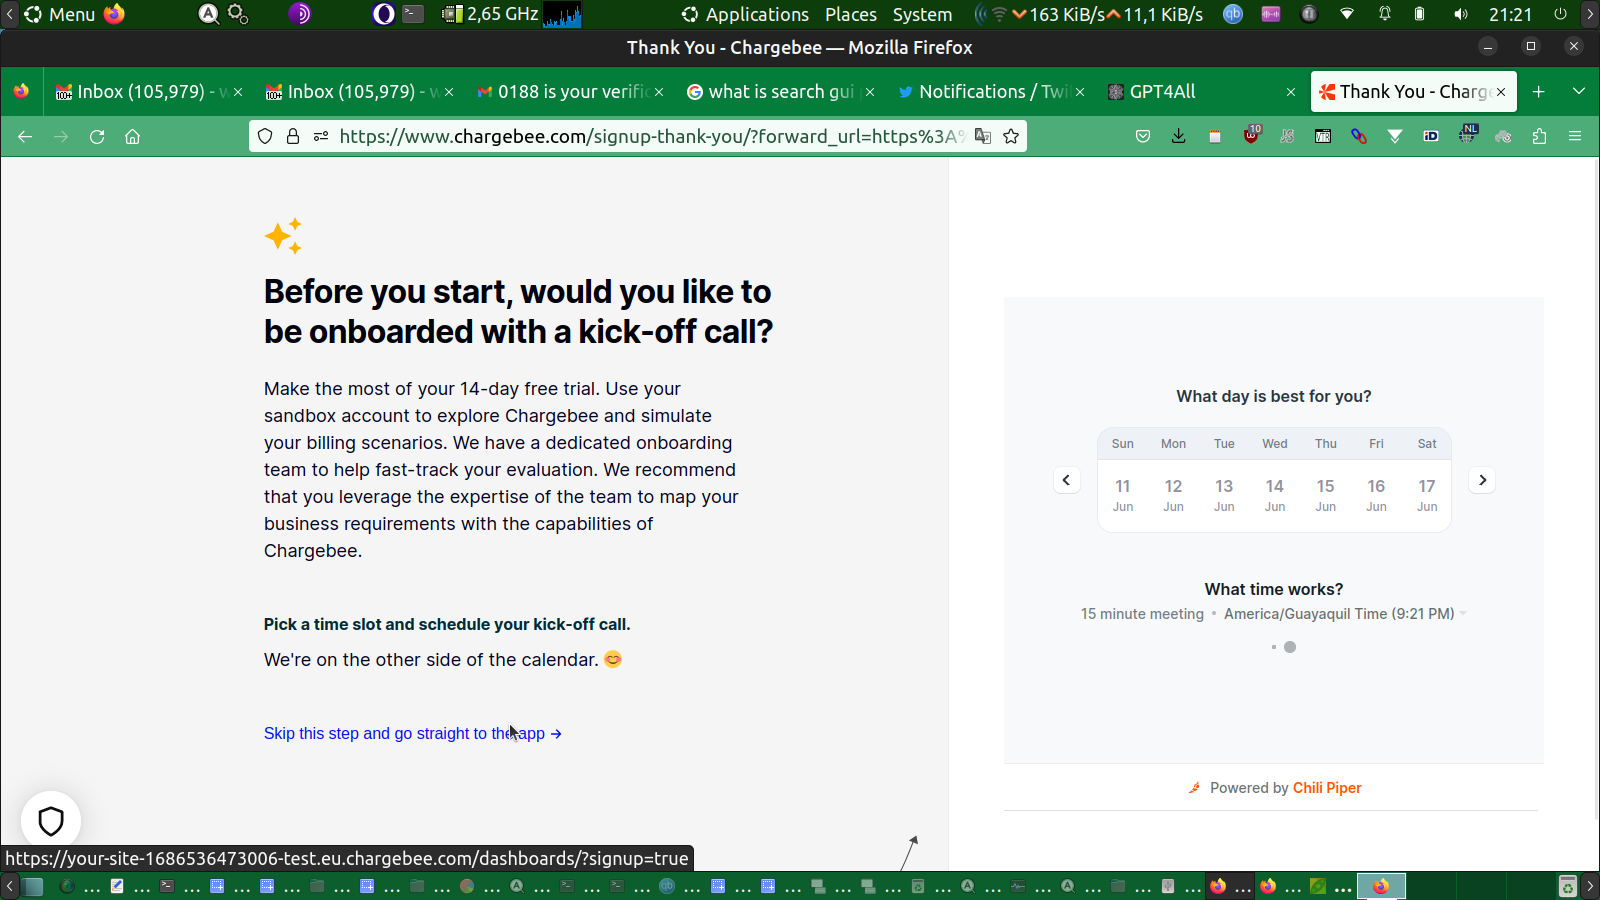Open a new Firefox tab

(1539, 92)
